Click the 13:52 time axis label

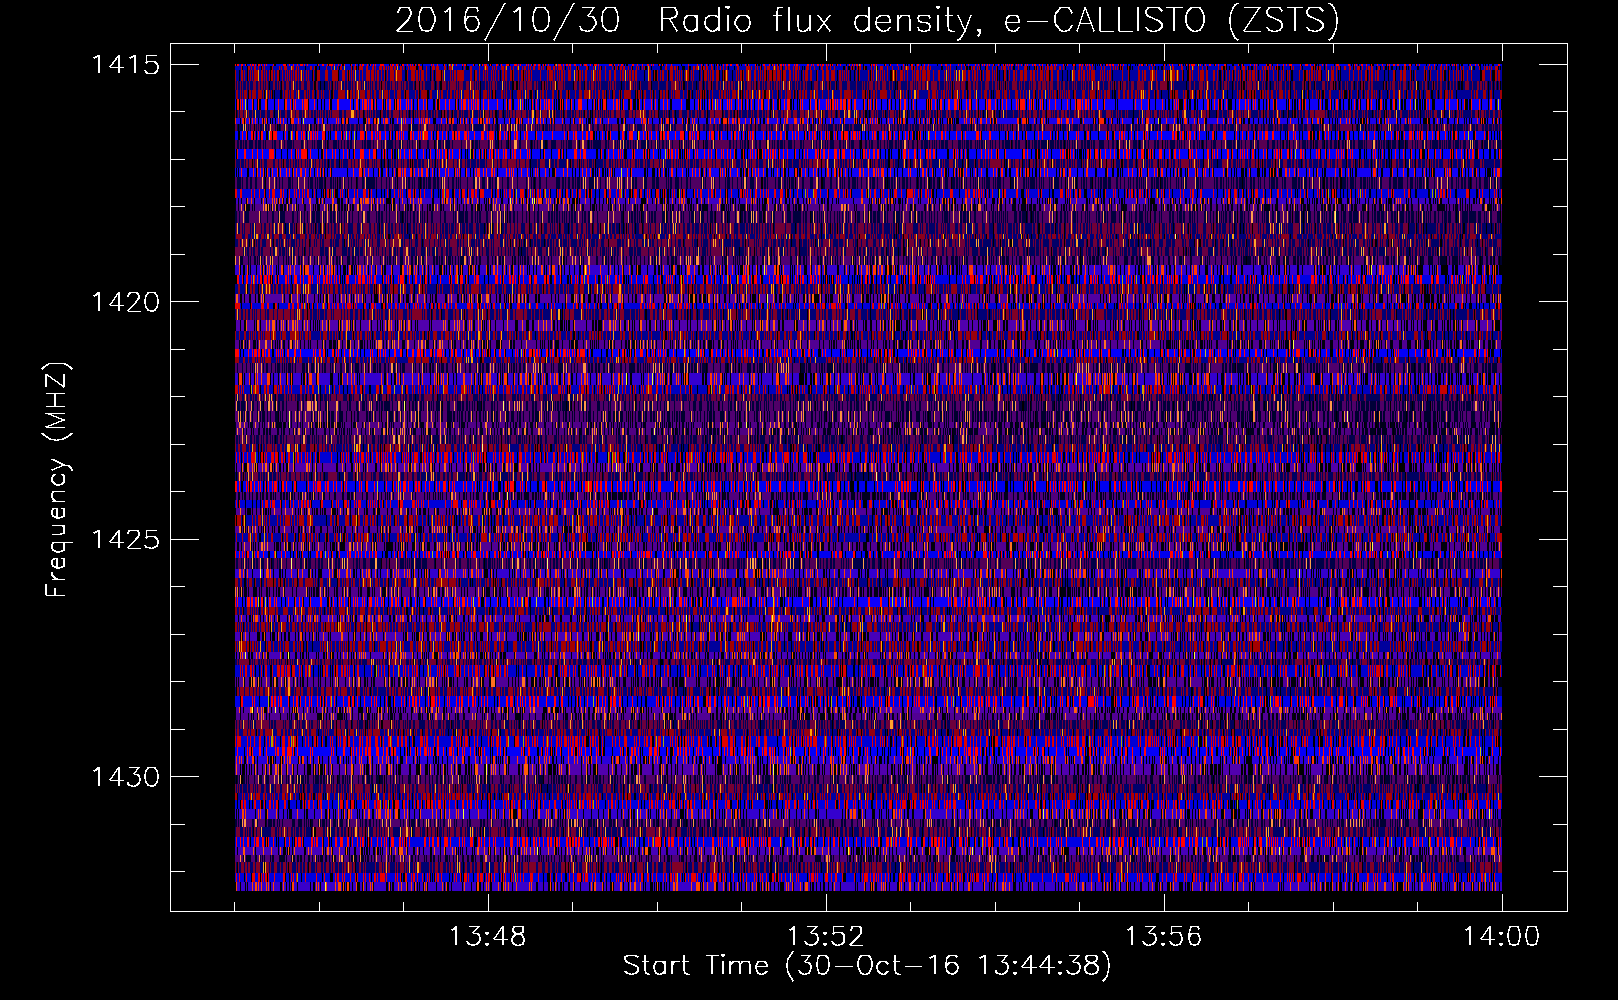pos(826,937)
